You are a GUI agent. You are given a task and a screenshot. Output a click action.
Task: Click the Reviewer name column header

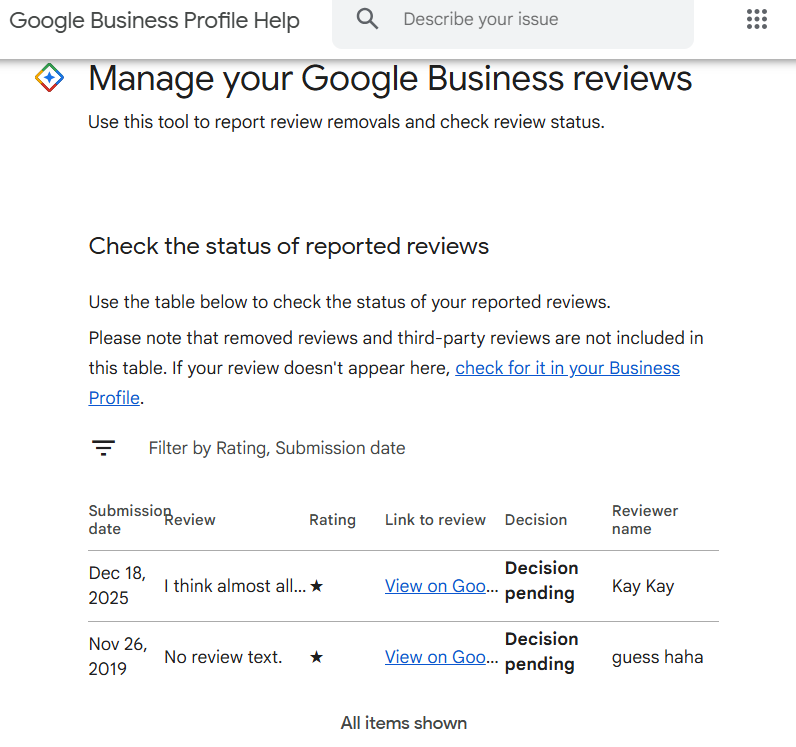point(645,519)
